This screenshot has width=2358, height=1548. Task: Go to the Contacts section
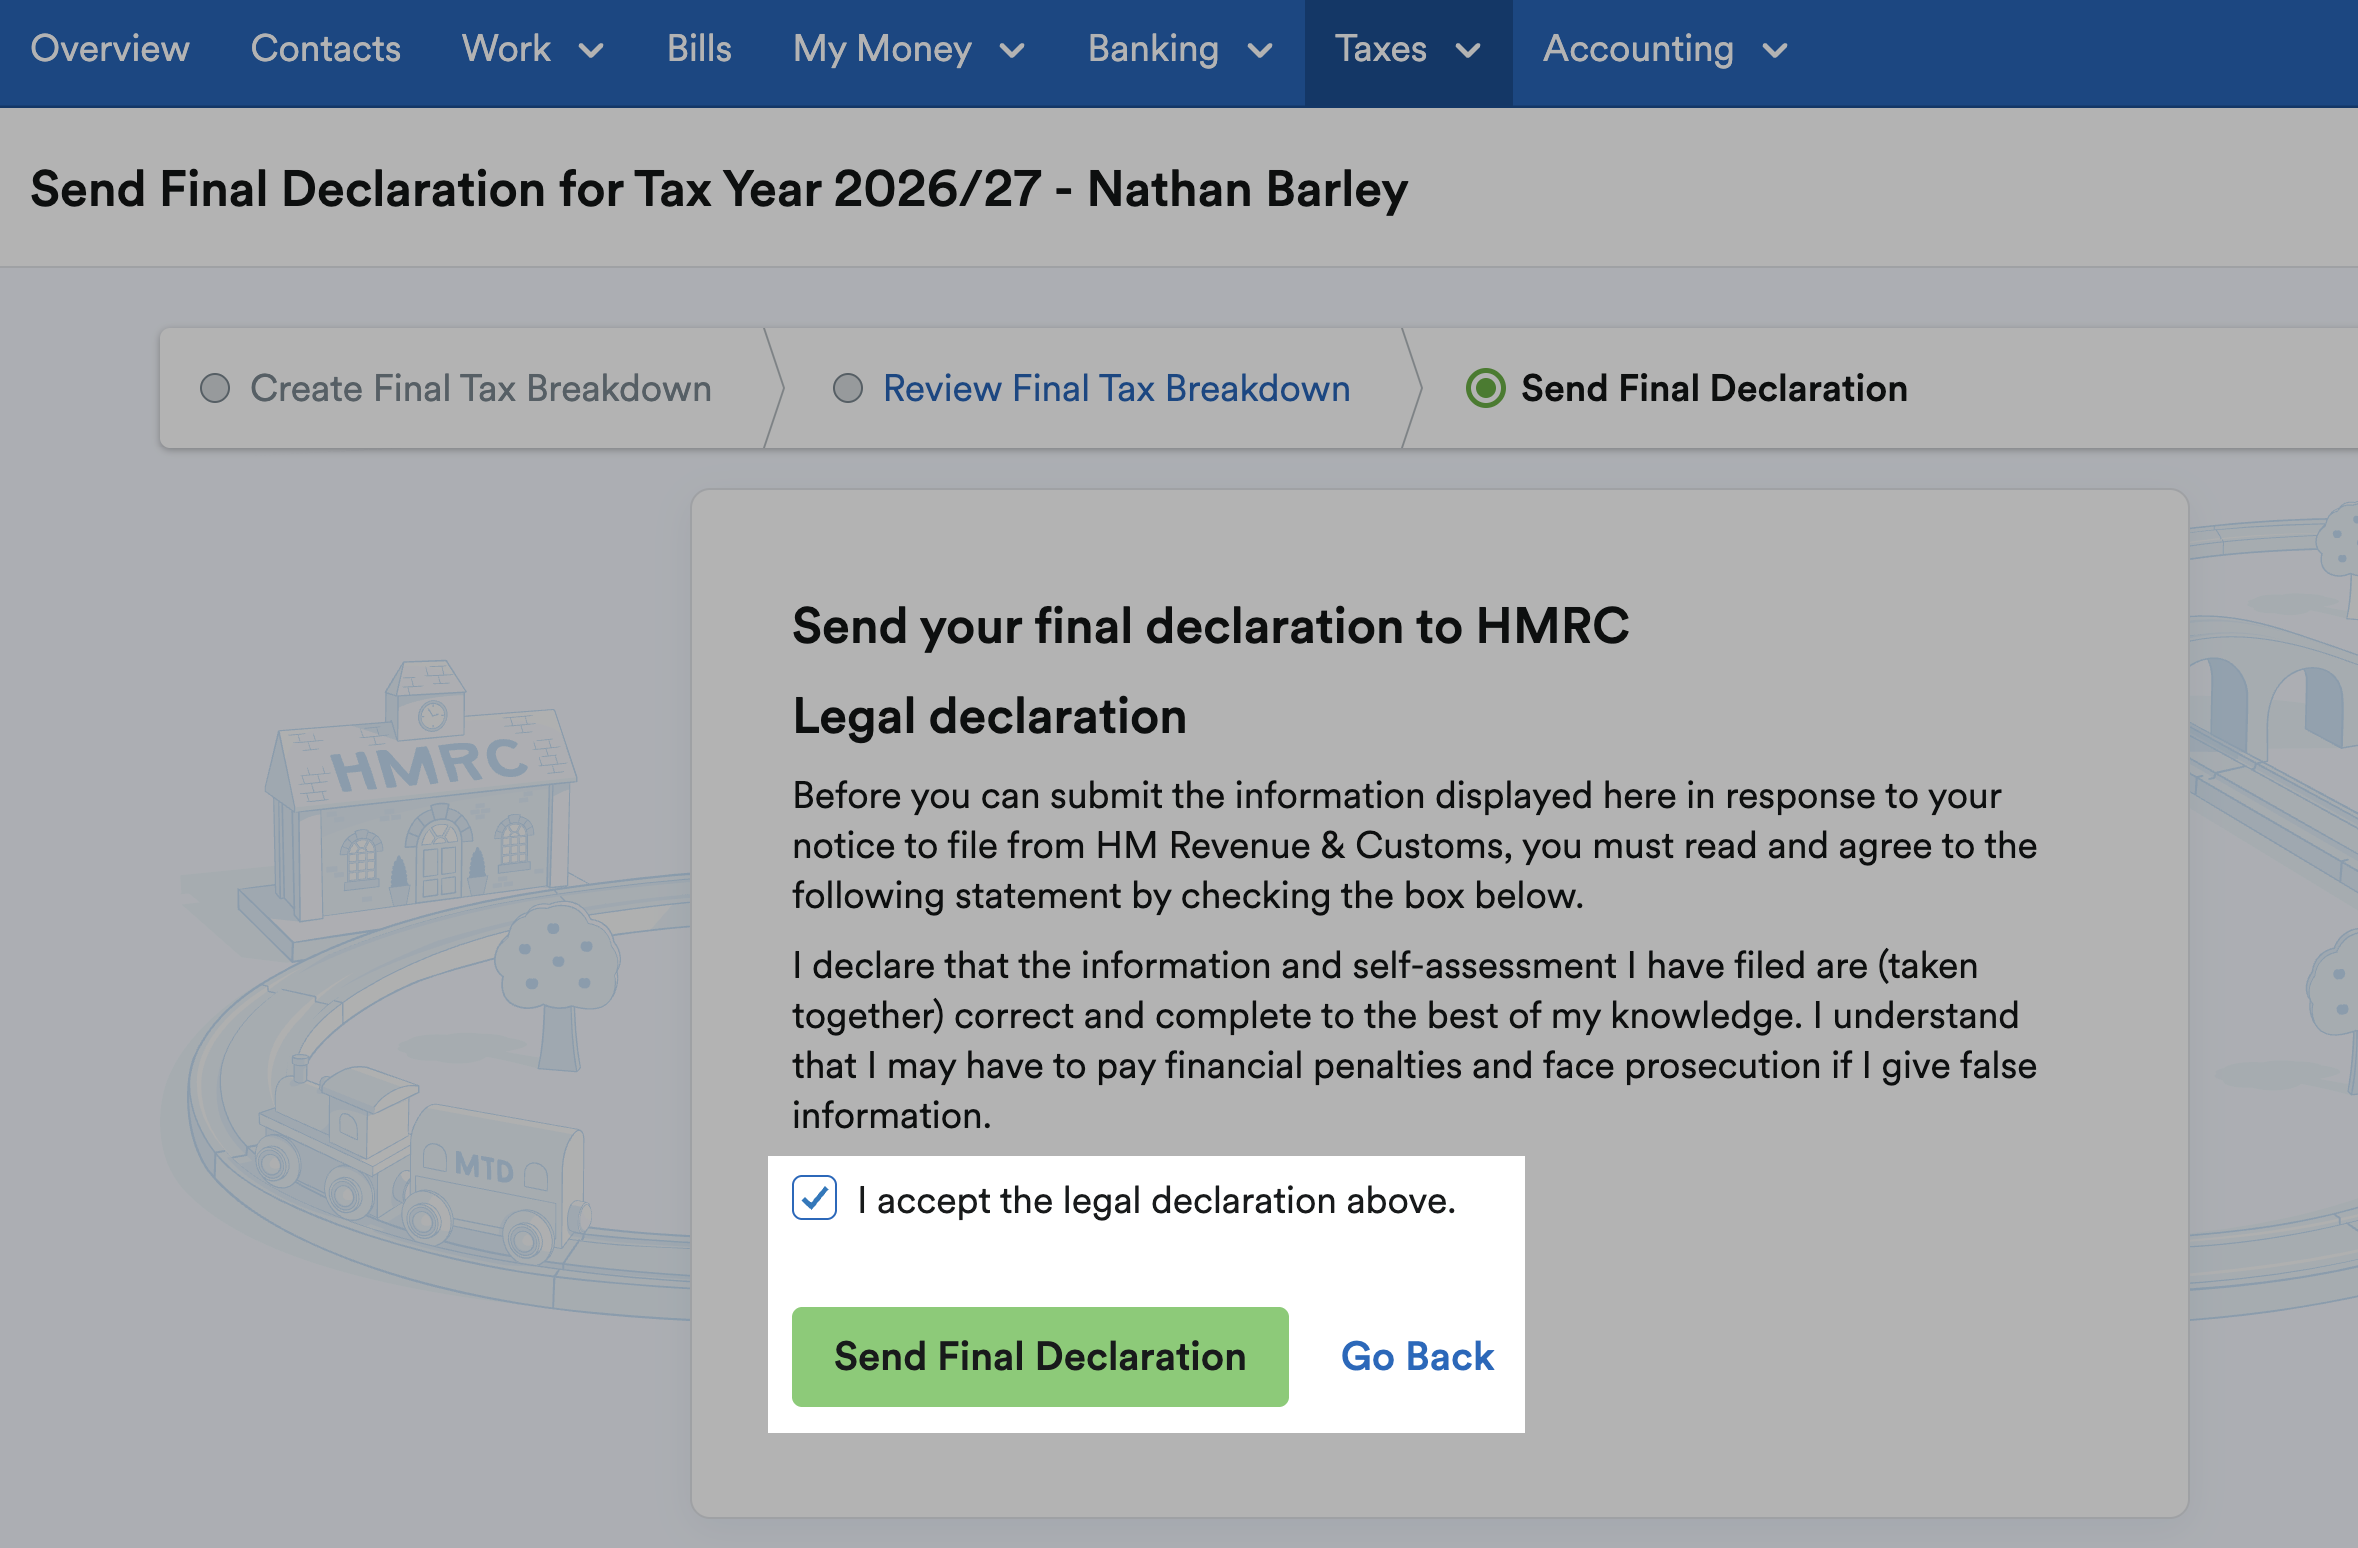pyautogui.click(x=325, y=49)
